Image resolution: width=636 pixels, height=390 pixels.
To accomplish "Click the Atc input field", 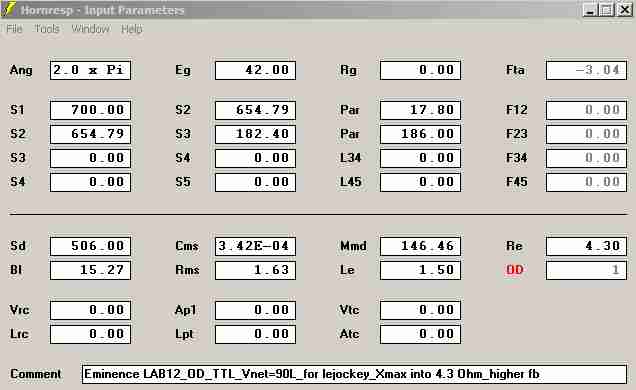I will pos(421,334).
